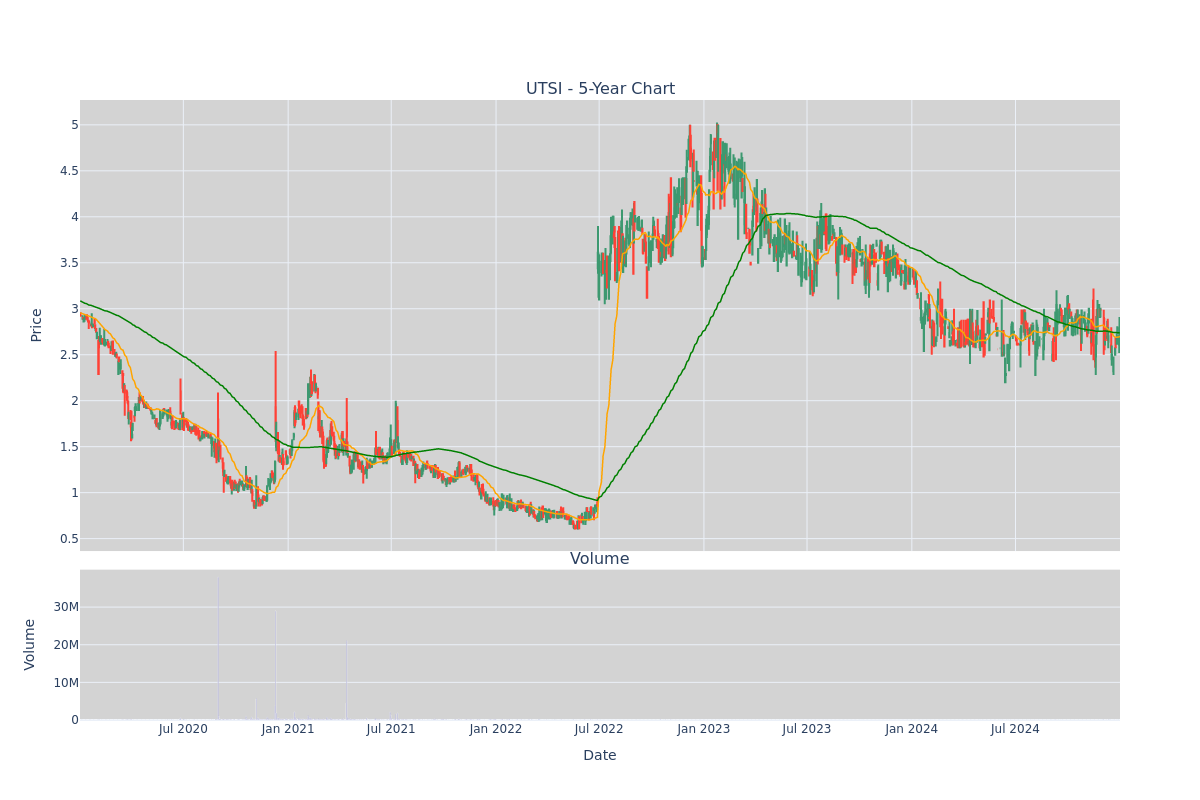Click the price tick label '2.5'
Image resolution: width=1200 pixels, height=800 pixels.
pyautogui.click(x=68, y=355)
